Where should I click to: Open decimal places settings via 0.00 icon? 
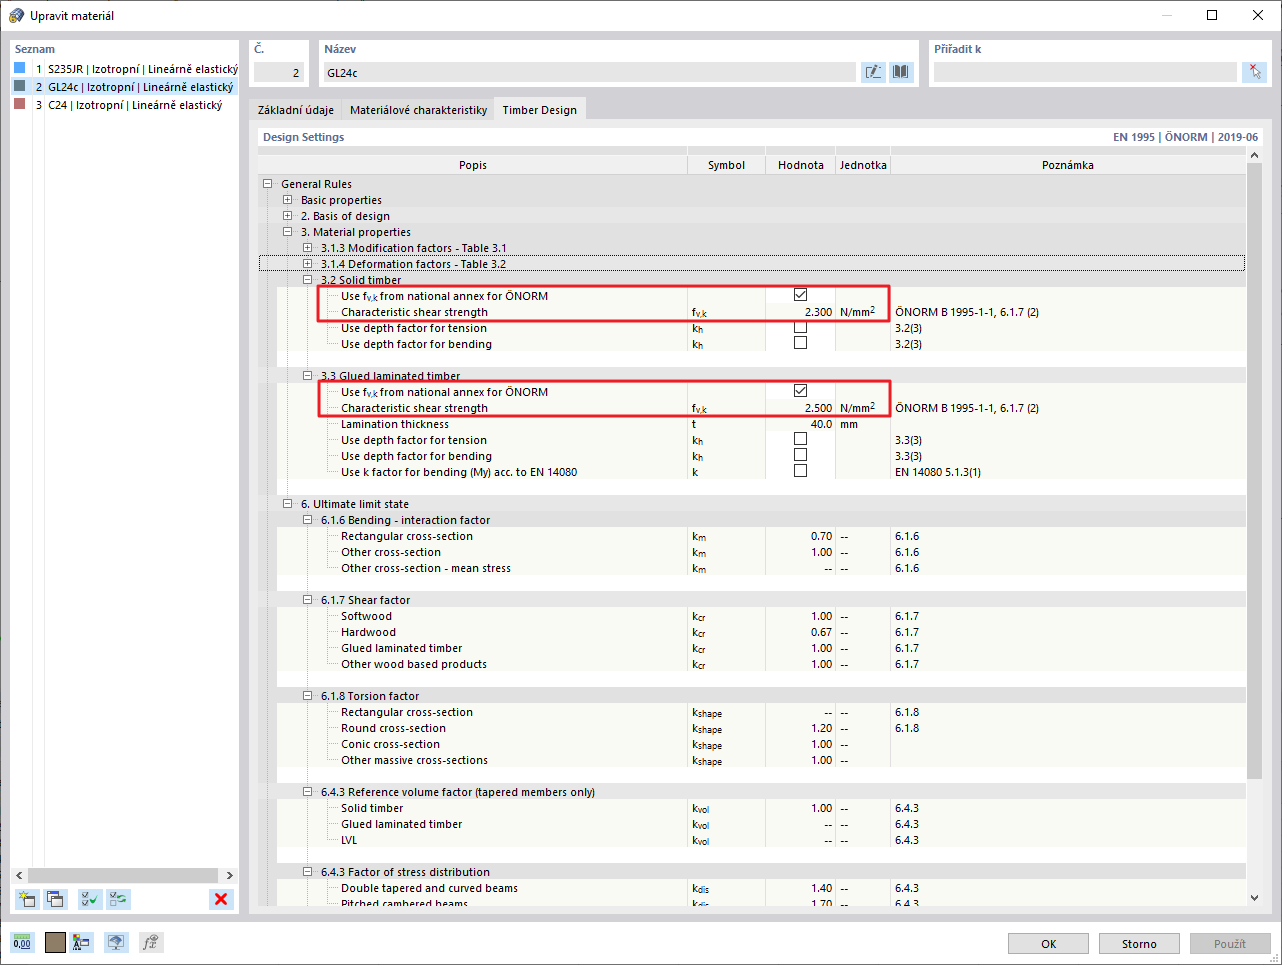click(21, 942)
